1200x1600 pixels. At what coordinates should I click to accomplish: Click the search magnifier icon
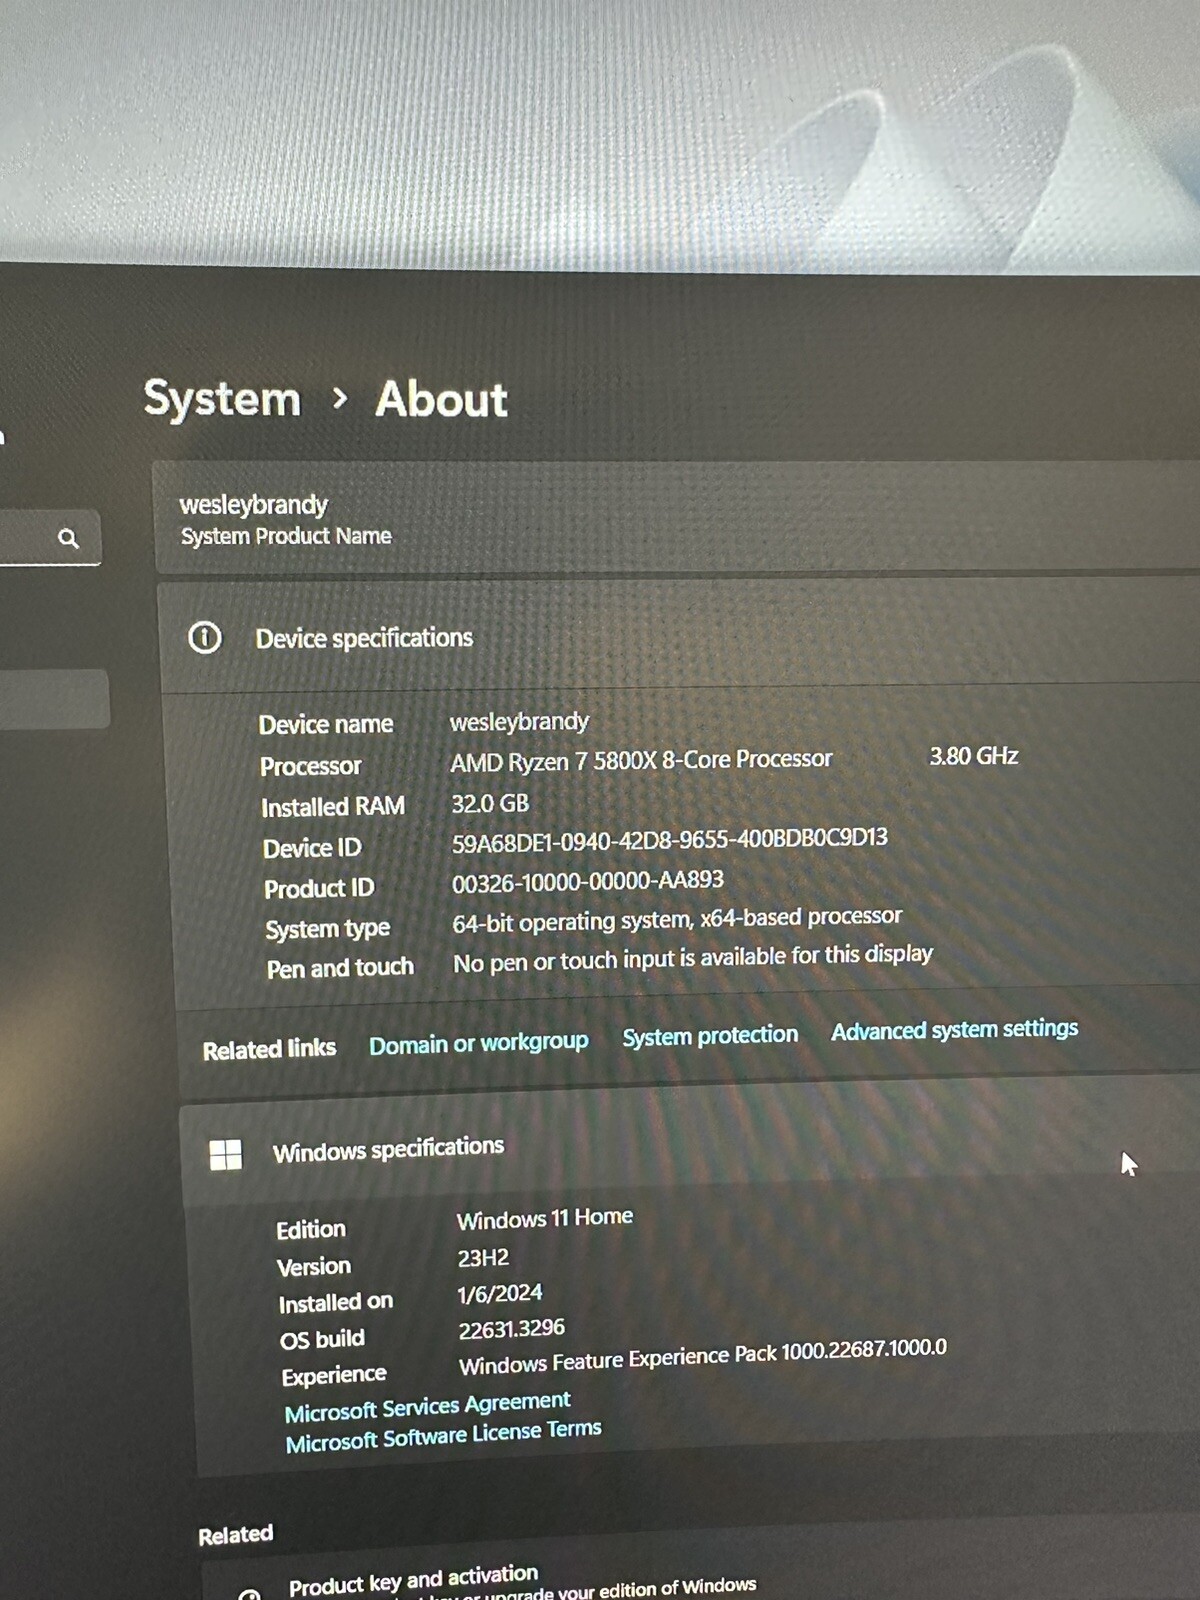pyautogui.click(x=68, y=538)
